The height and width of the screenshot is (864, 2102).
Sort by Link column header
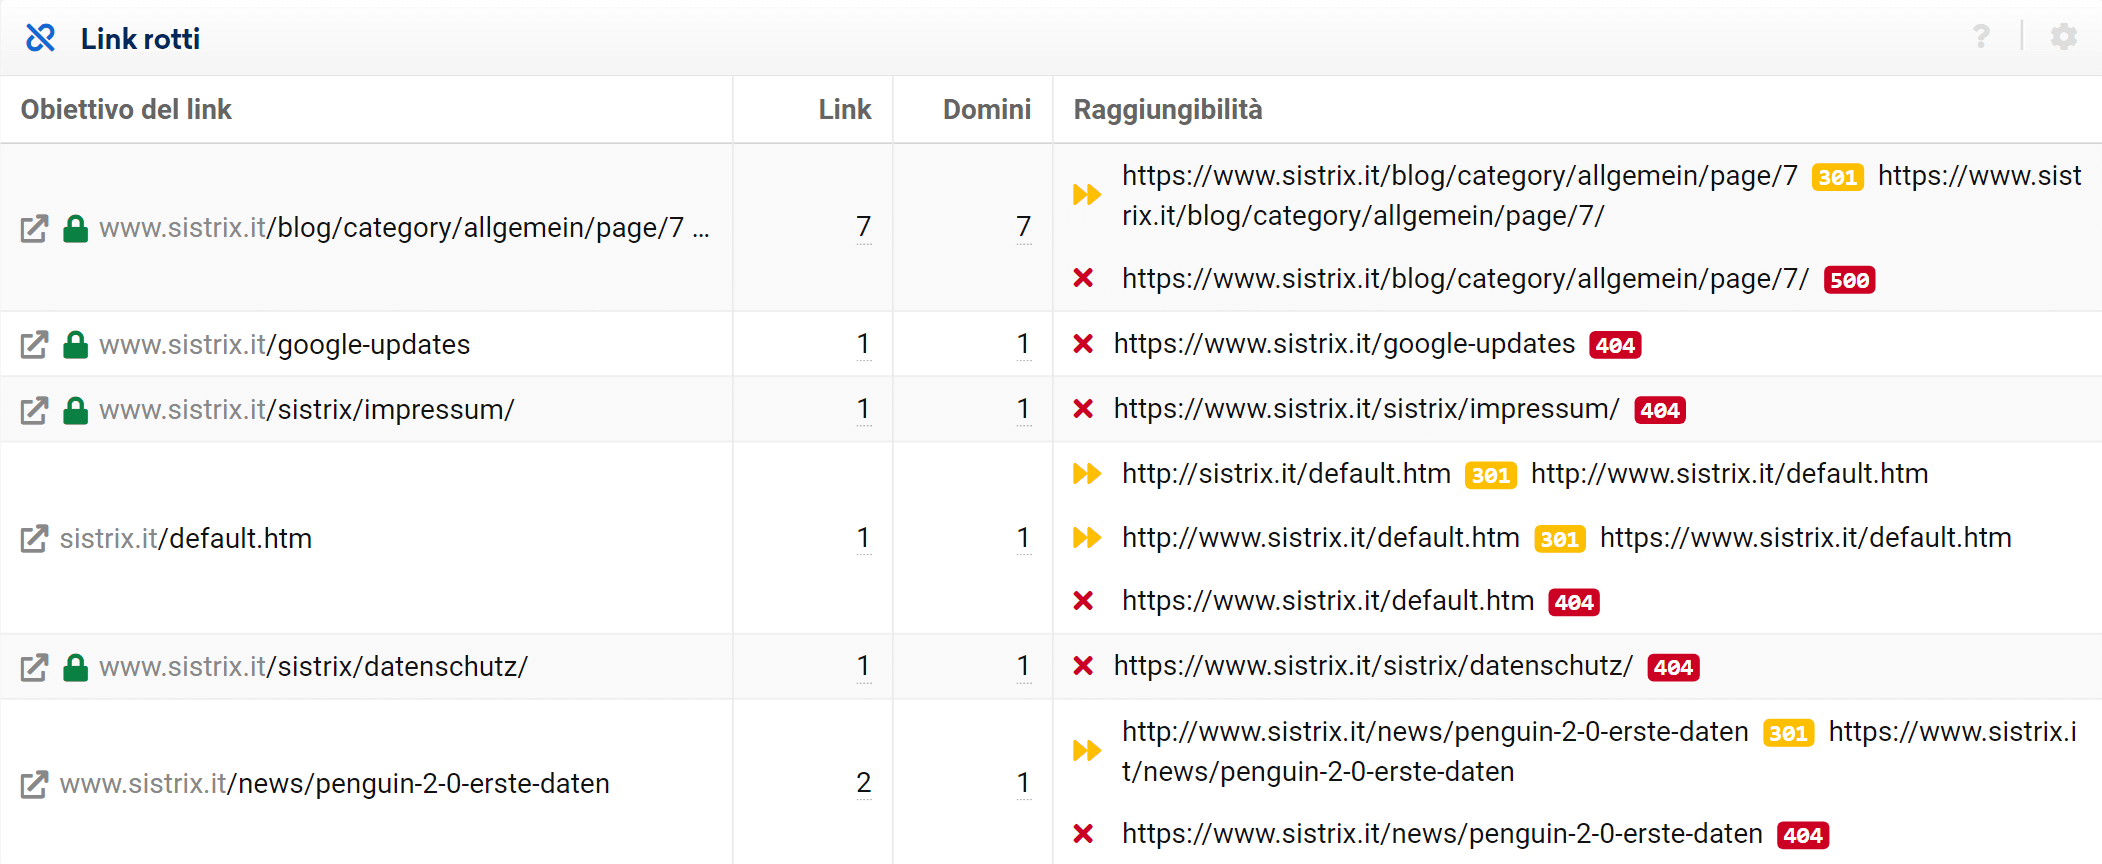(845, 109)
